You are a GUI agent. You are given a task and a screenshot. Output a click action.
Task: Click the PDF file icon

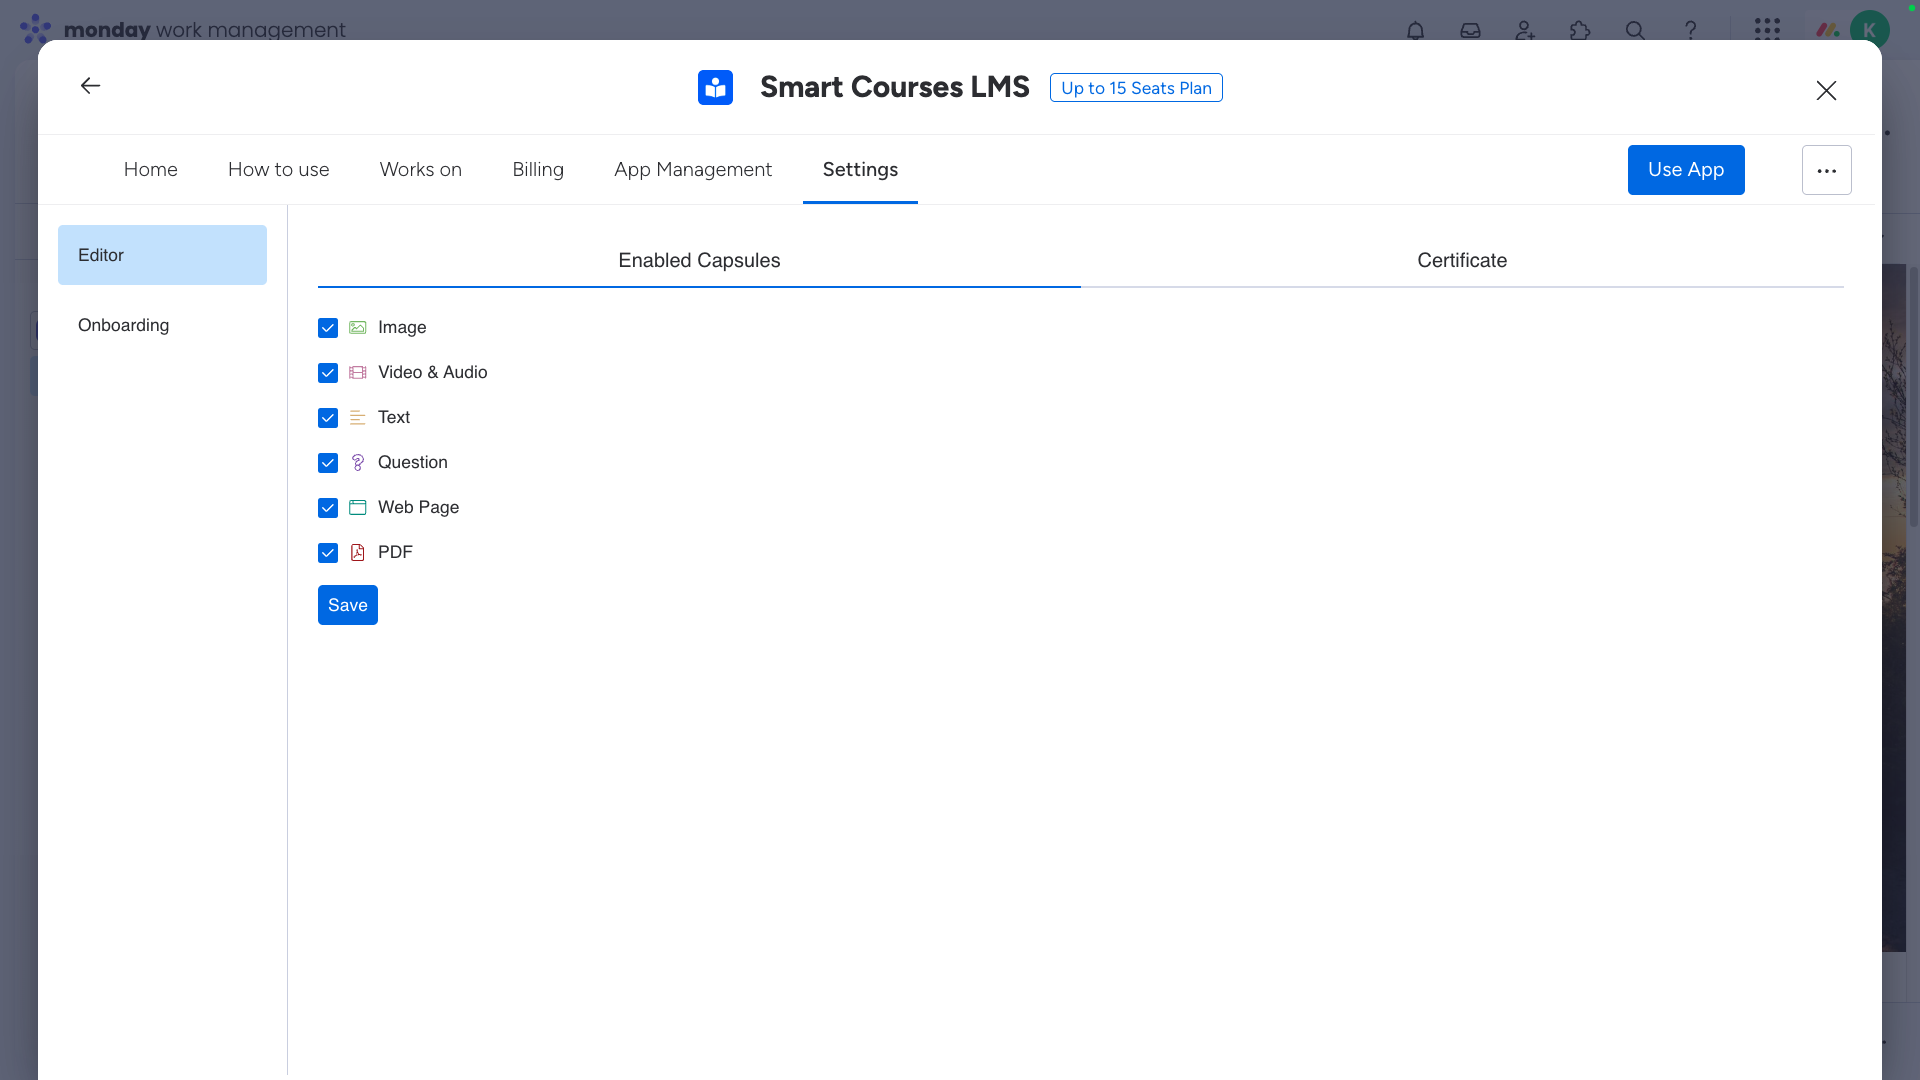point(357,553)
